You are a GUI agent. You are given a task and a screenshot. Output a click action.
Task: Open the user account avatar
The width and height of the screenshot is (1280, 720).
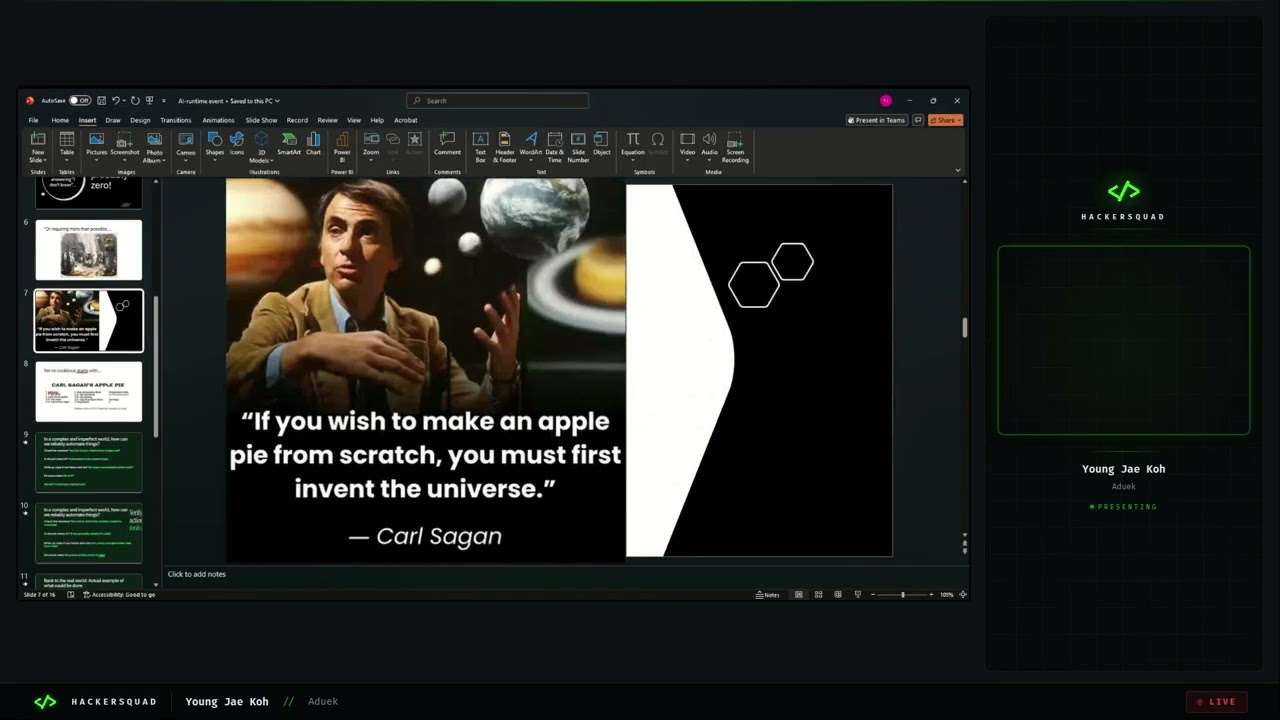click(886, 101)
